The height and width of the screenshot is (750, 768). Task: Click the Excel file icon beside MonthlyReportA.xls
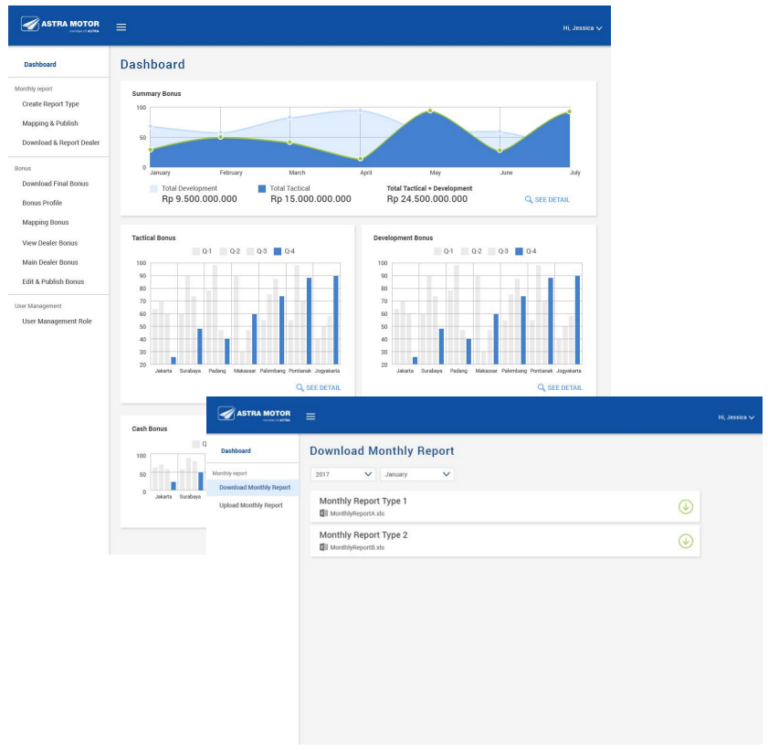323,513
